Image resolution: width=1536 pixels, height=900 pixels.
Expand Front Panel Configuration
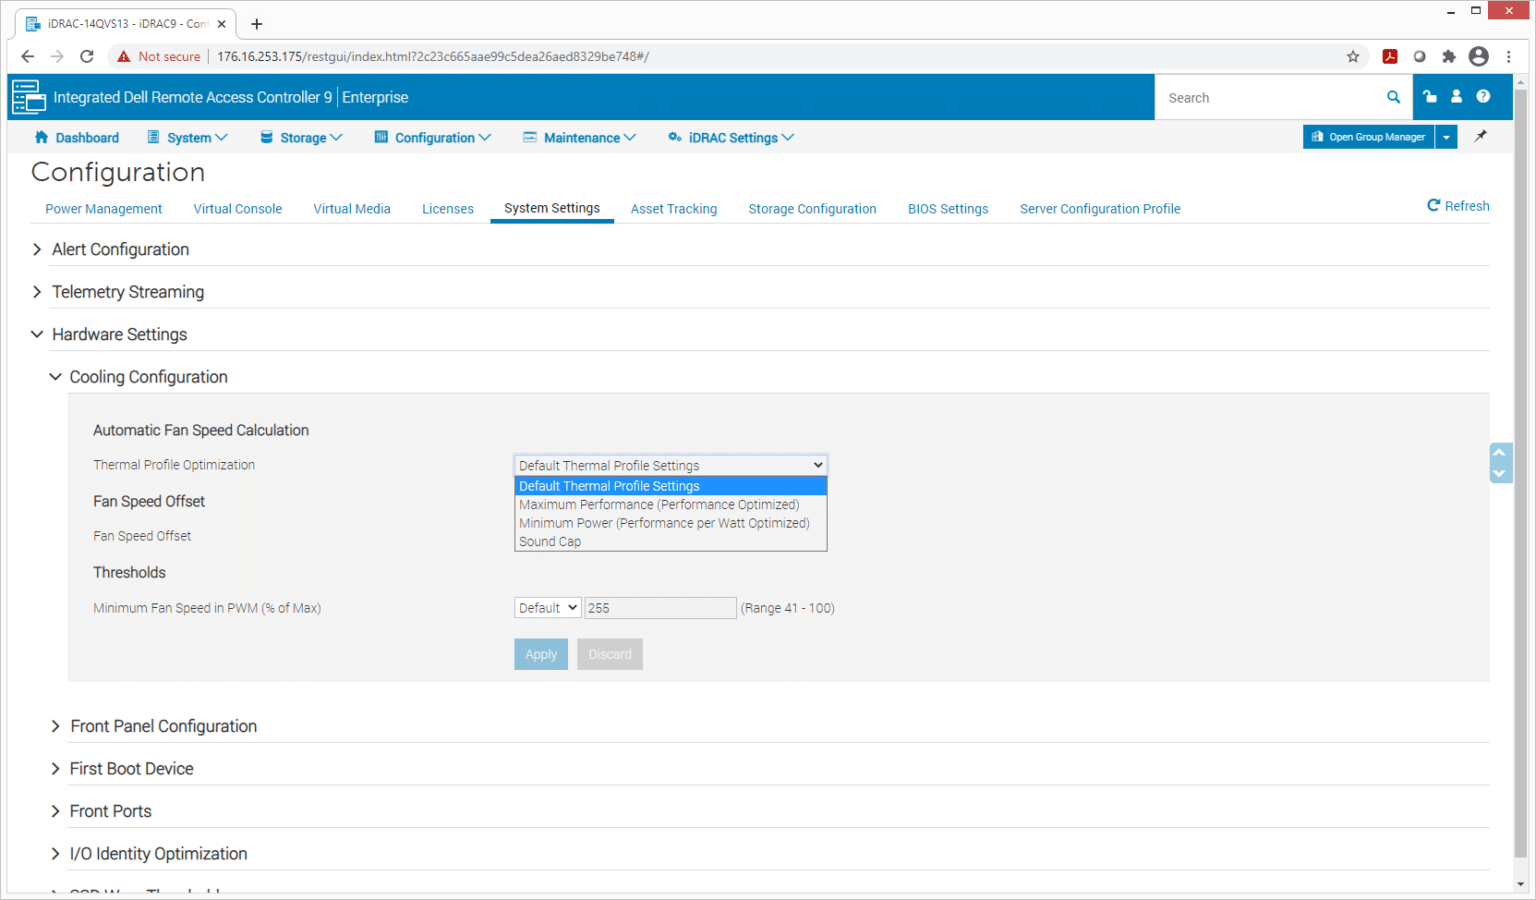[x=163, y=726]
